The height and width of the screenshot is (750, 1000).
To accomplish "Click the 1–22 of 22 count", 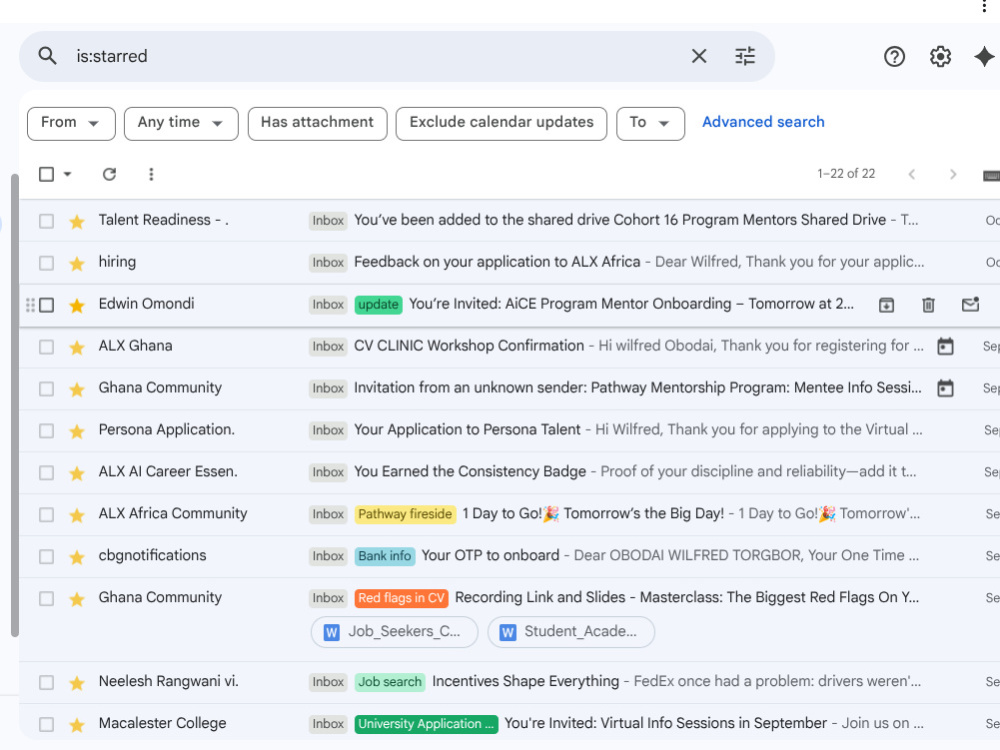I will (846, 173).
